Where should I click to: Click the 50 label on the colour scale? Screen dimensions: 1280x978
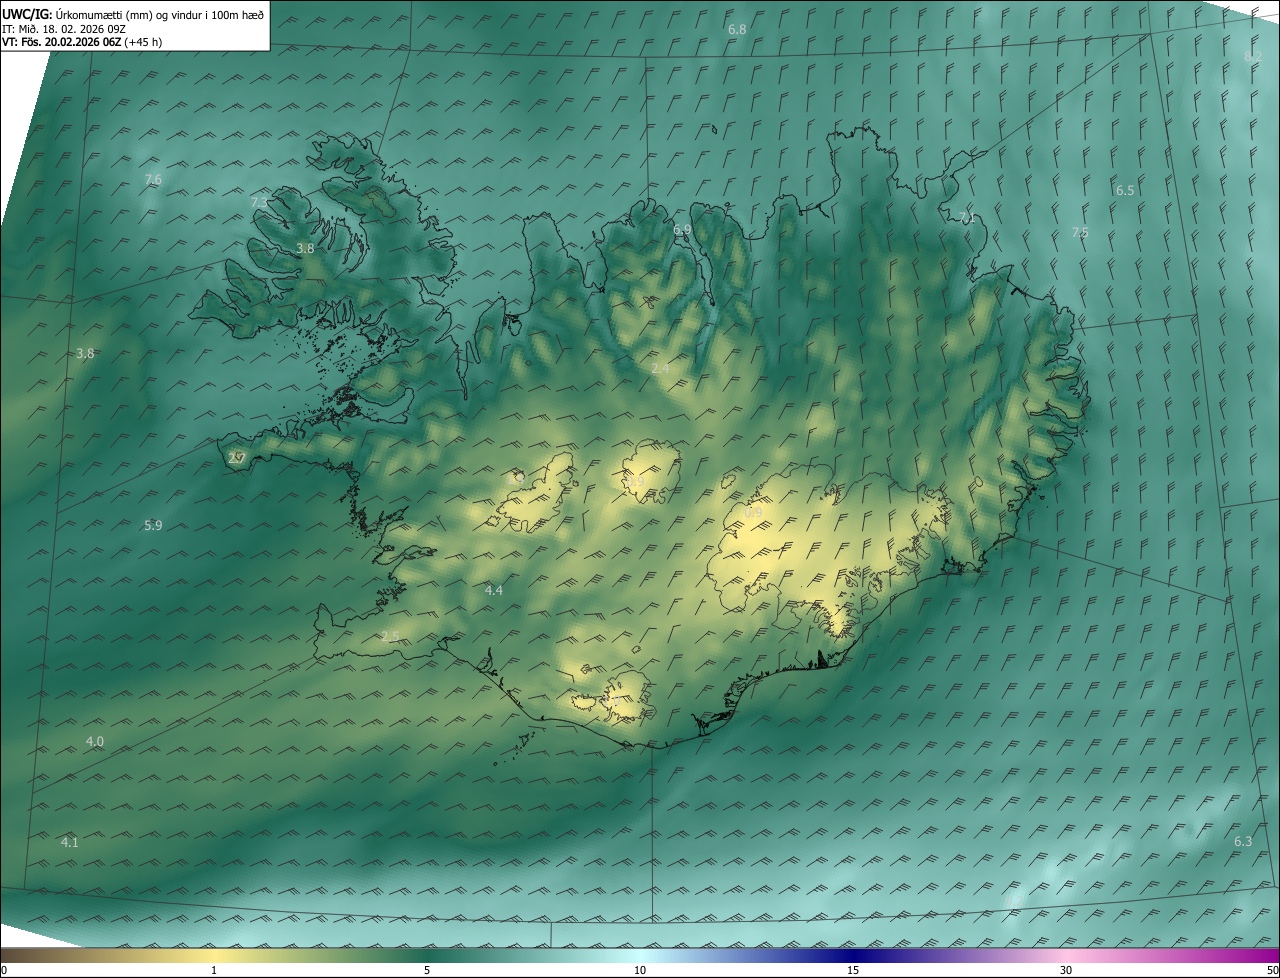pos(1272,971)
